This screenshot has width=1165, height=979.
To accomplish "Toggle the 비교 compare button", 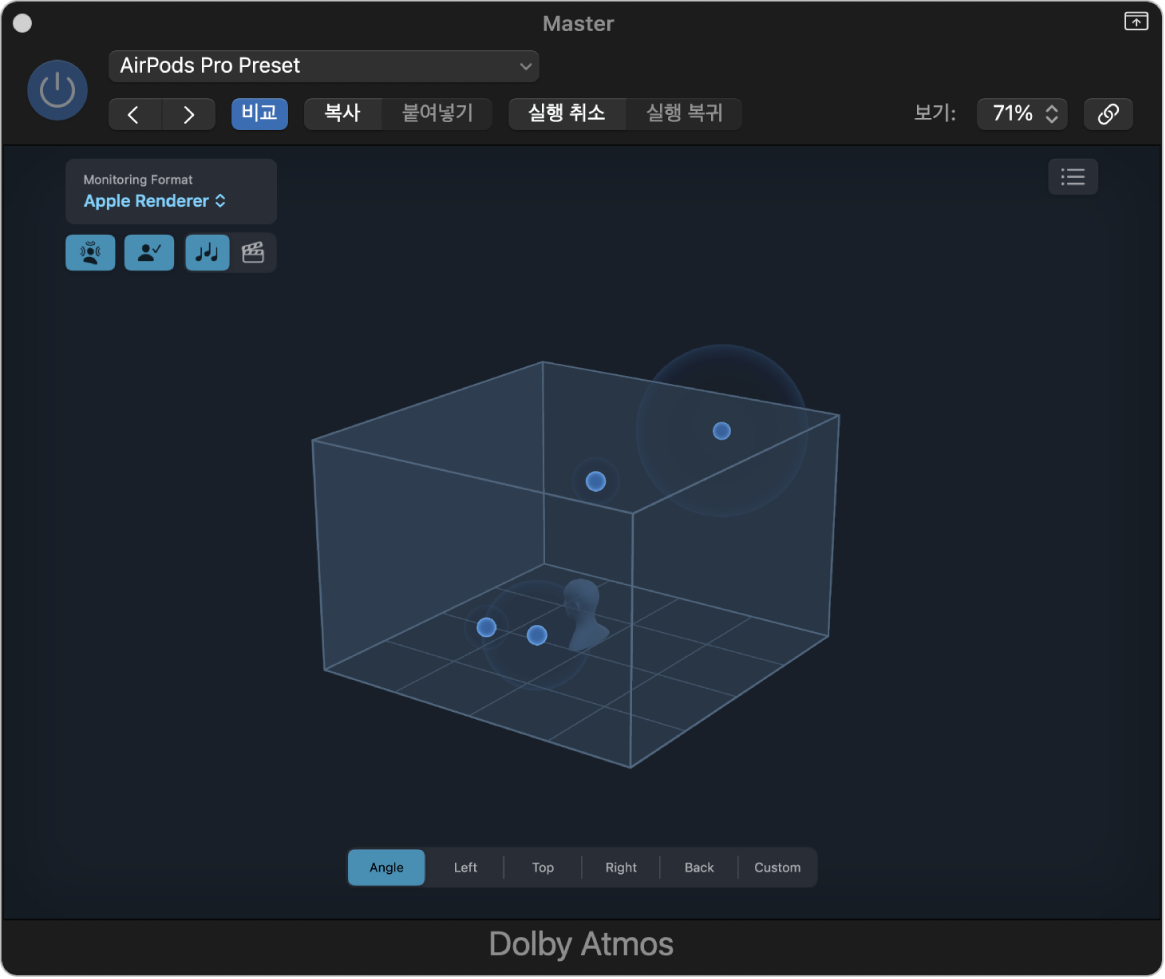I will coord(259,114).
